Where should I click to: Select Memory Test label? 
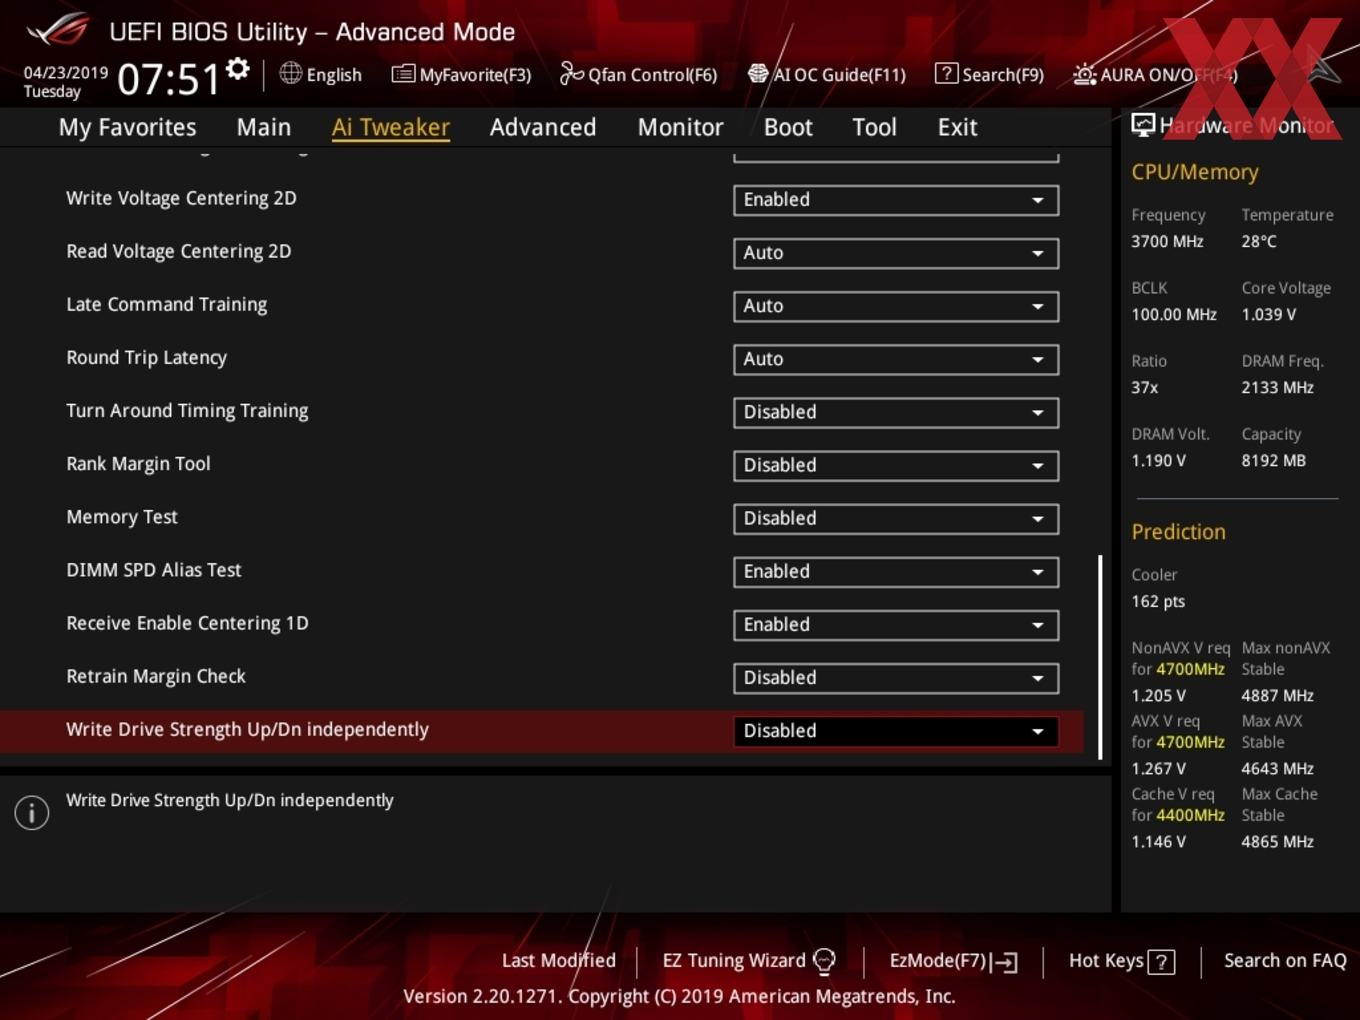(x=121, y=516)
